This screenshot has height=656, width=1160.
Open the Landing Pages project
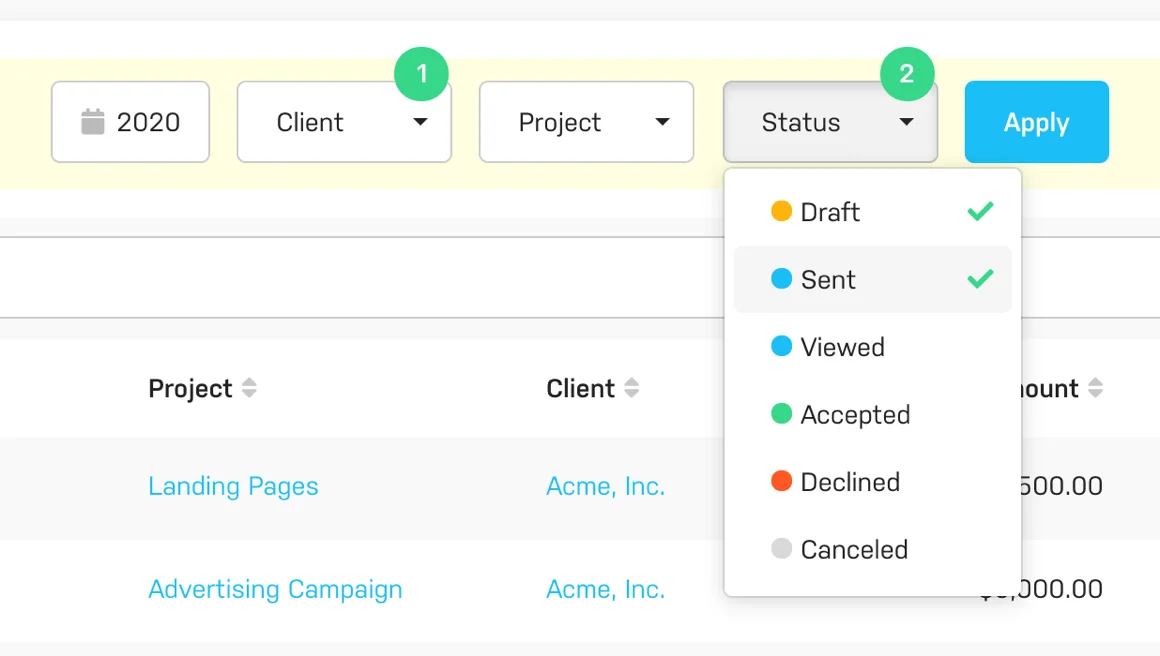click(233, 486)
